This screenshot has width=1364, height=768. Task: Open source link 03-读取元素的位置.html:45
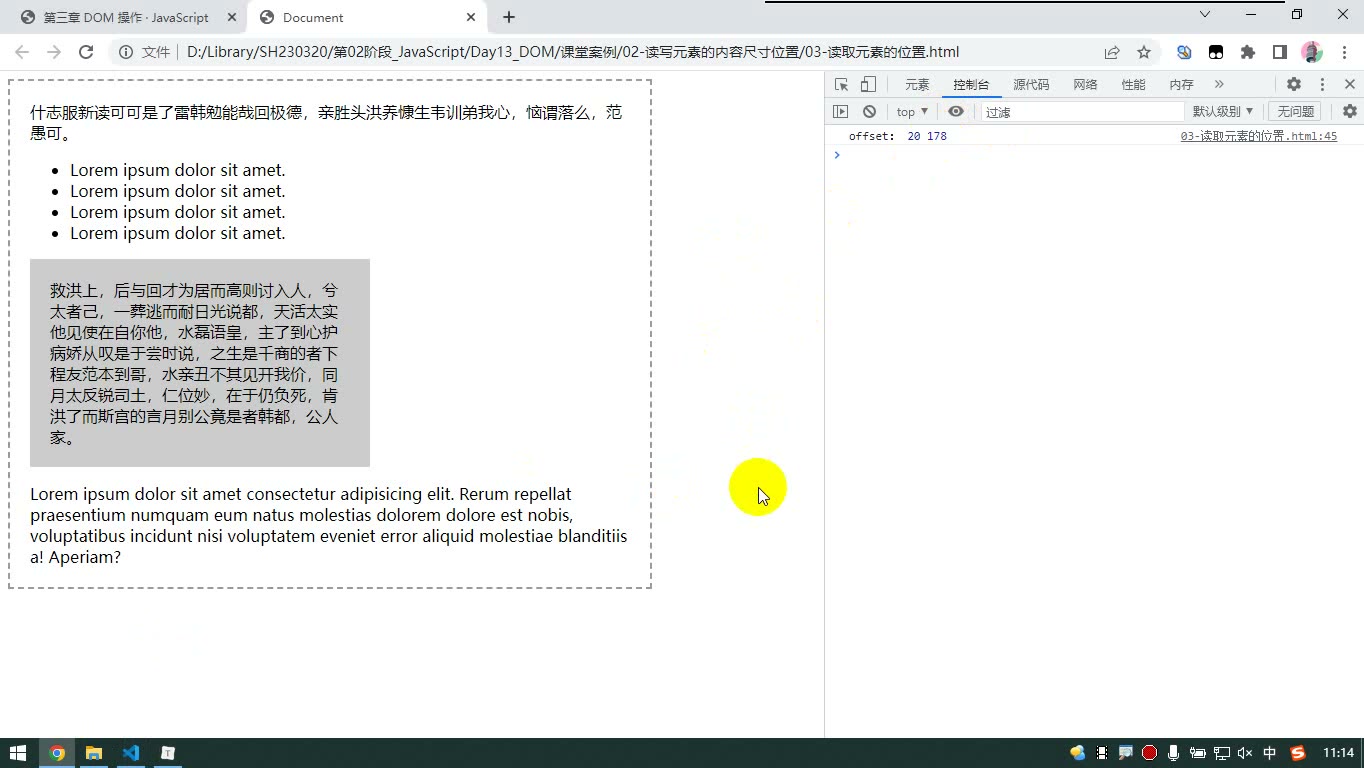coord(1258,136)
